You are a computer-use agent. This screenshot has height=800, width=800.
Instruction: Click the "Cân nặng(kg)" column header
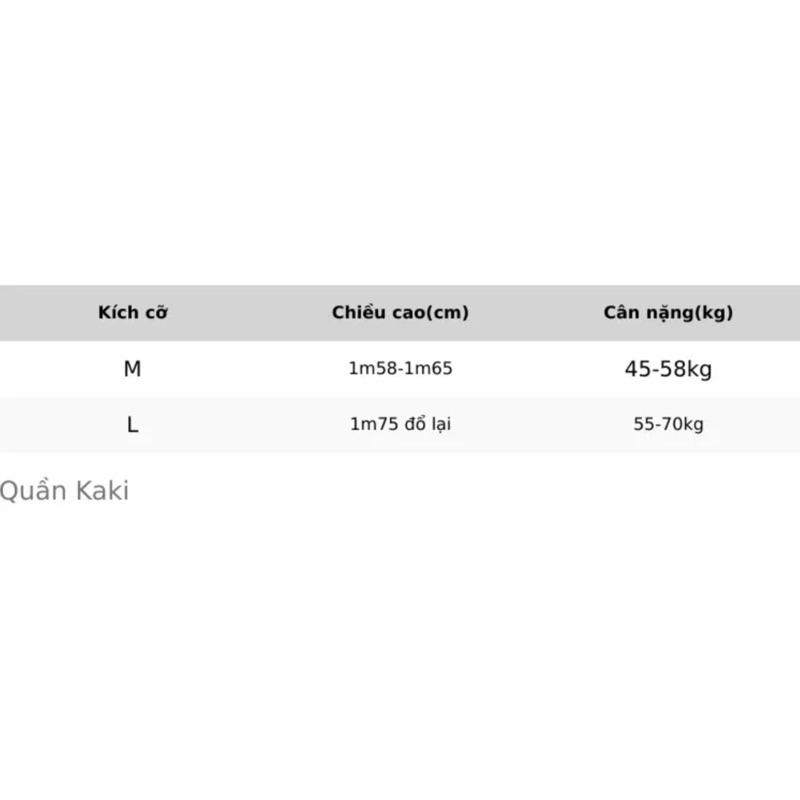pyautogui.click(x=668, y=313)
